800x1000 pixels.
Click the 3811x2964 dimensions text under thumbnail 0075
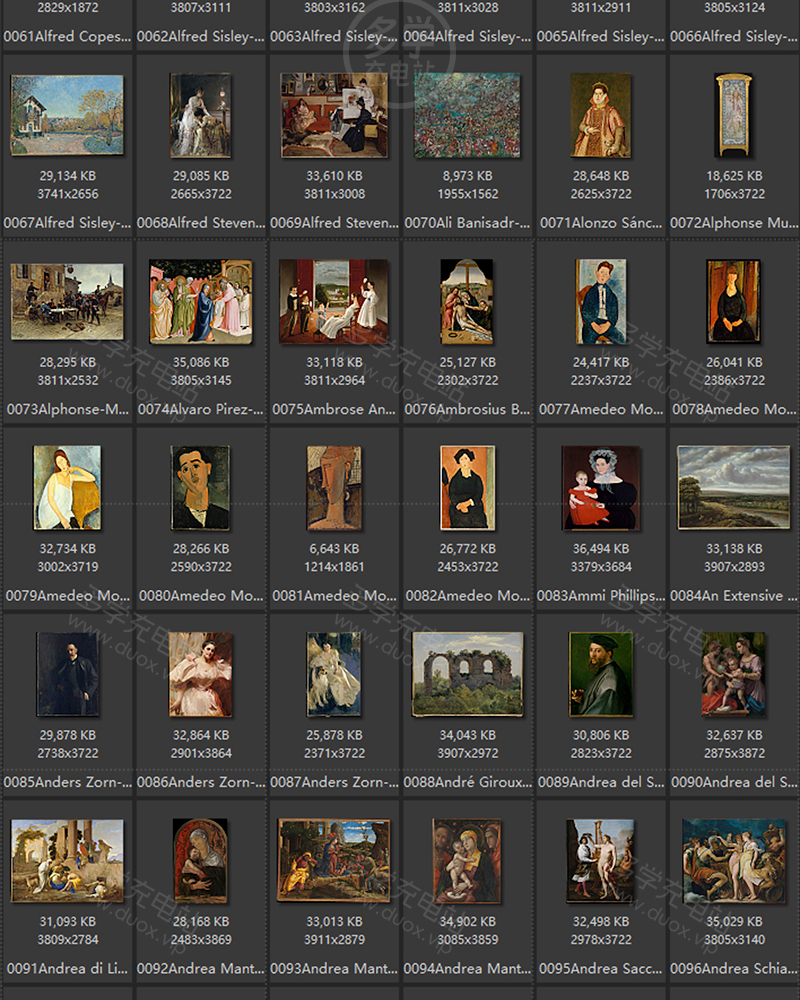(x=334, y=380)
